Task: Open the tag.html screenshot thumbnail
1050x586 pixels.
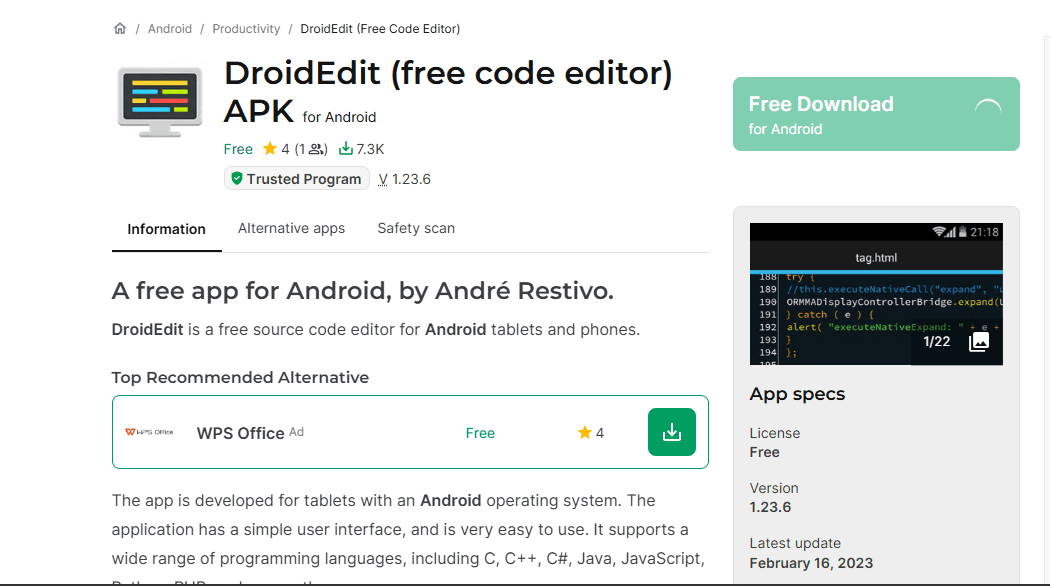Action: [x=876, y=294]
